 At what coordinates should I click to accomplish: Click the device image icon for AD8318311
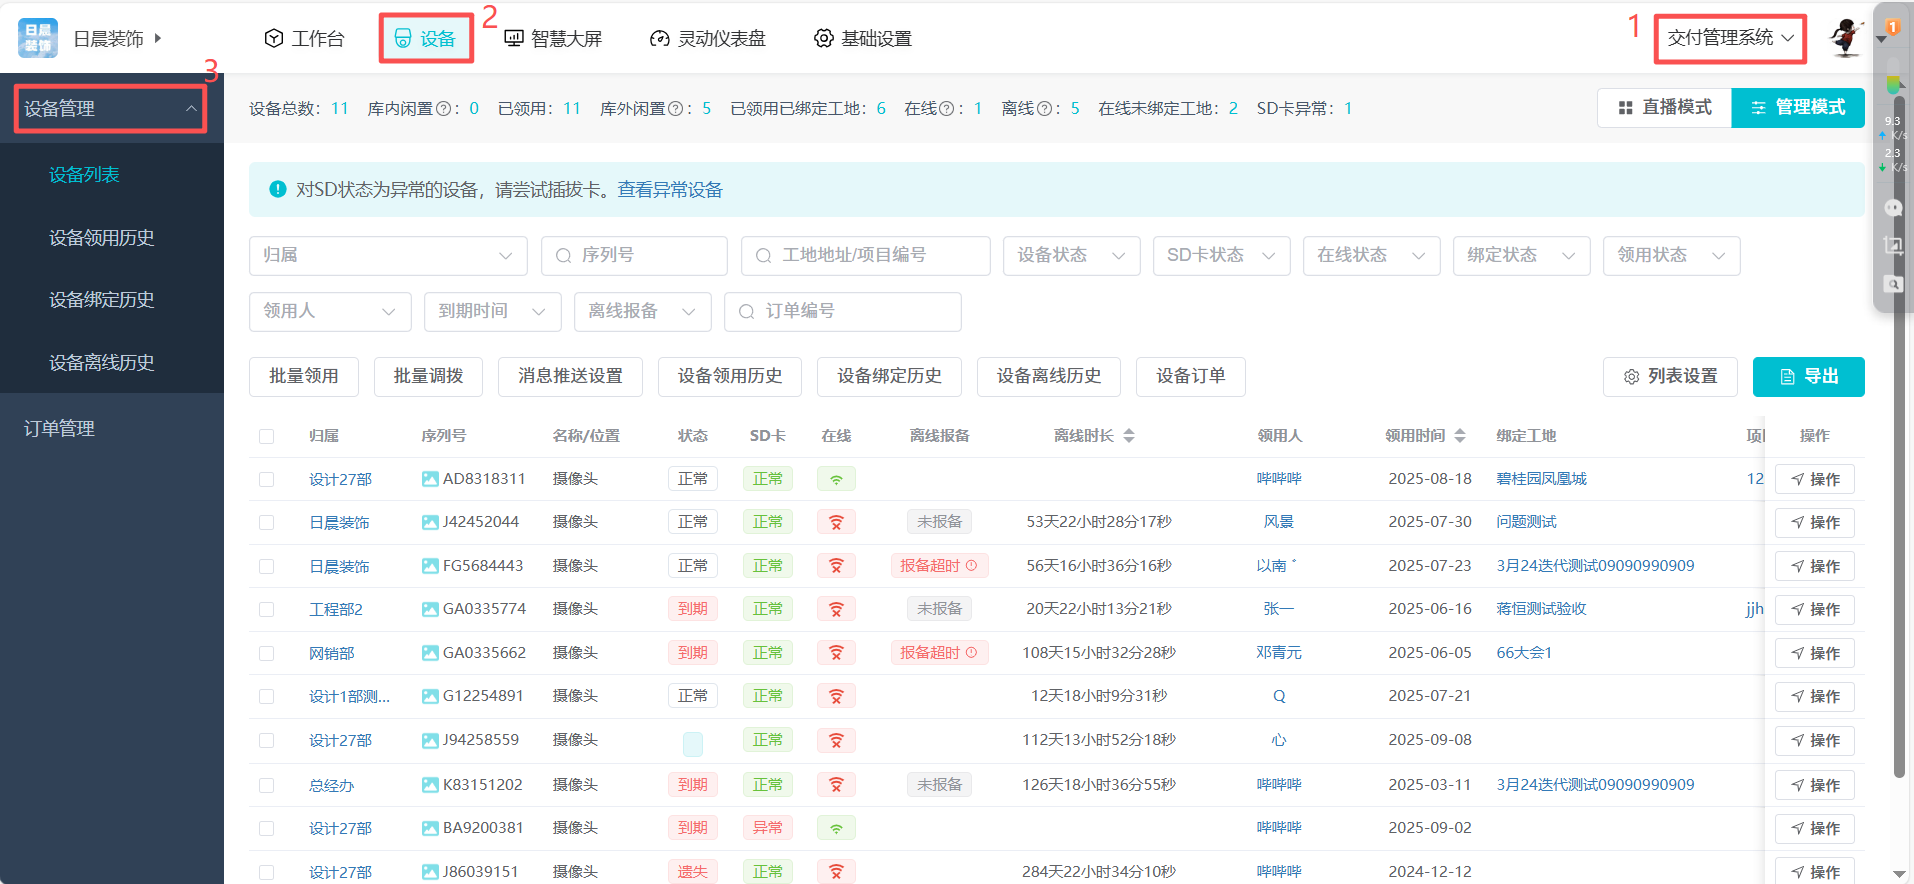[x=430, y=479]
